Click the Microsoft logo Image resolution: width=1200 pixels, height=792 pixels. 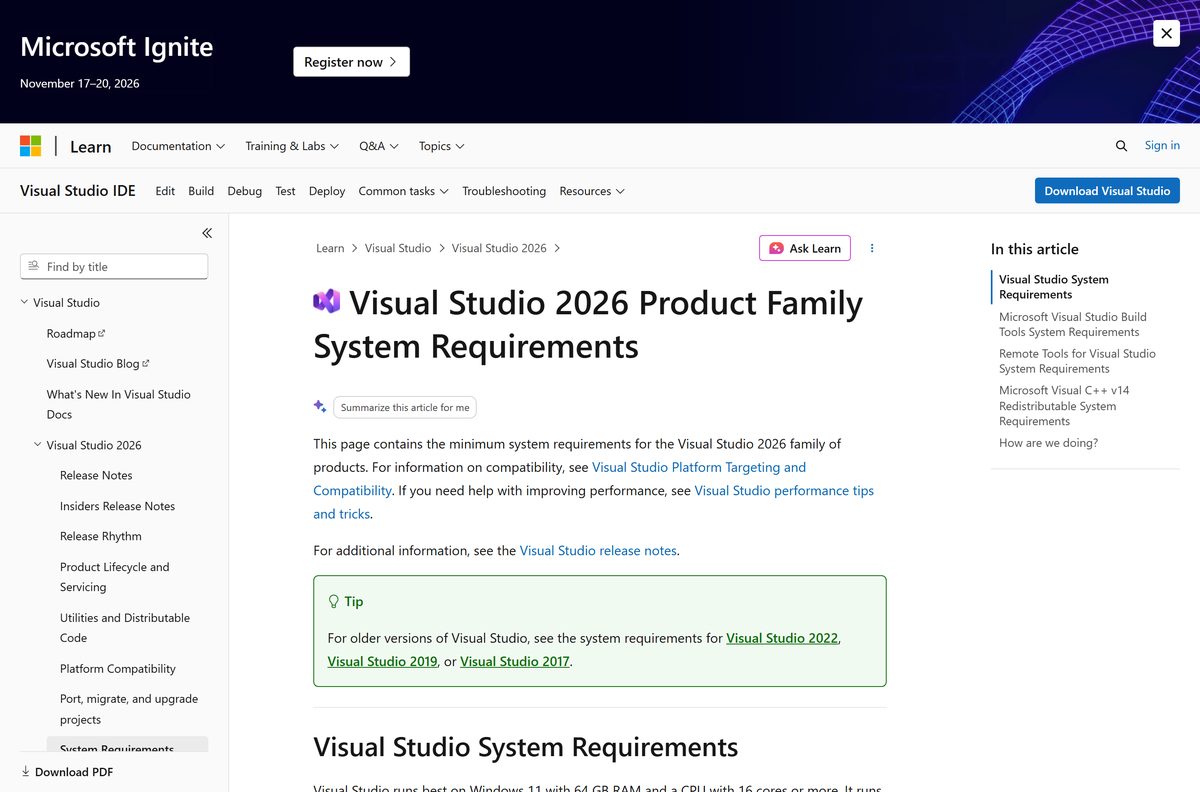coord(31,146)
